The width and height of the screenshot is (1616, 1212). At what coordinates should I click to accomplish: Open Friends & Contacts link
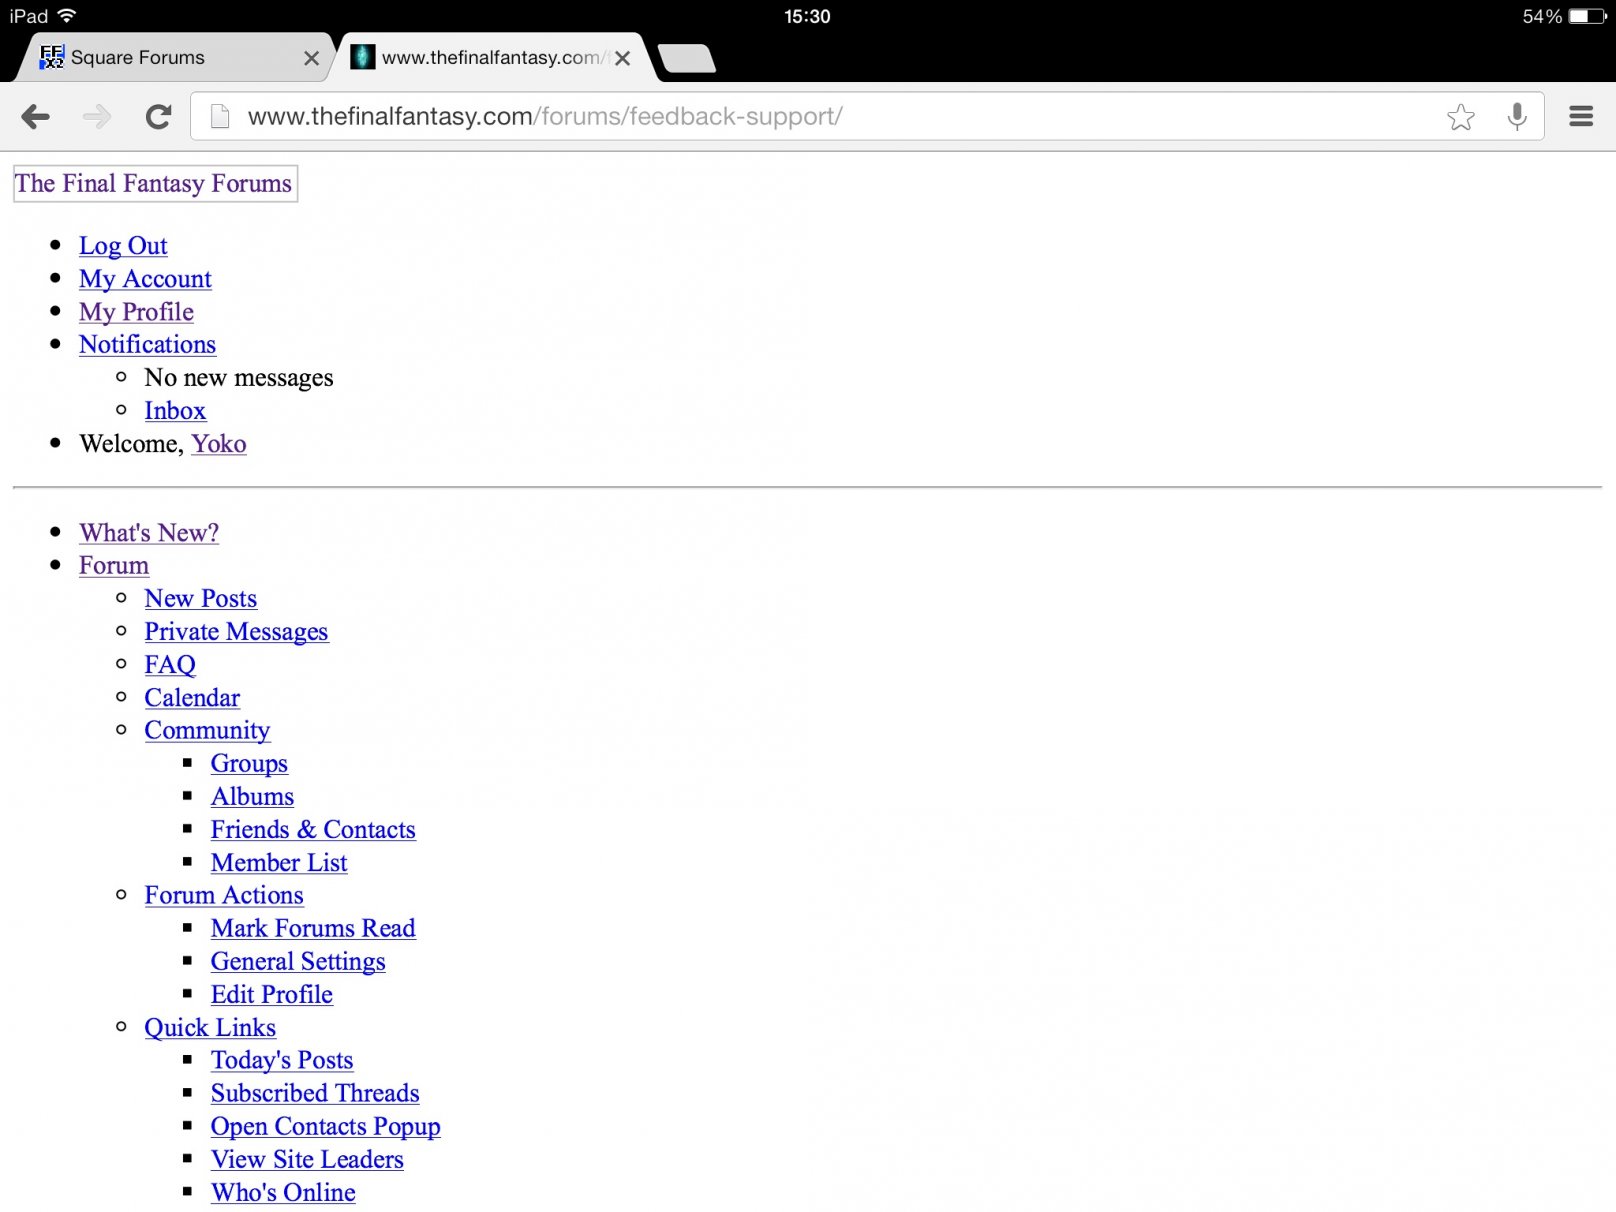click(x=313, y=830)
